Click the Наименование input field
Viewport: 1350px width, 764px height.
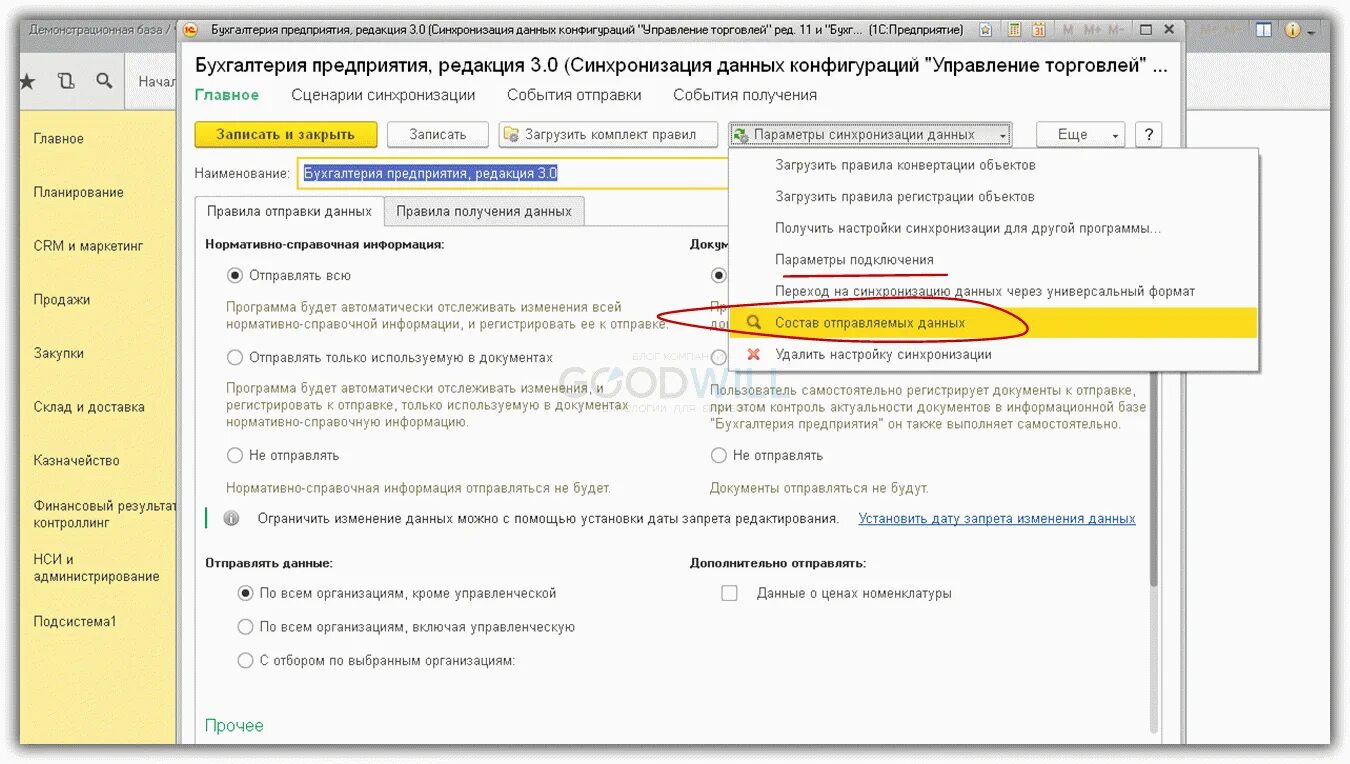click(515, 173)
